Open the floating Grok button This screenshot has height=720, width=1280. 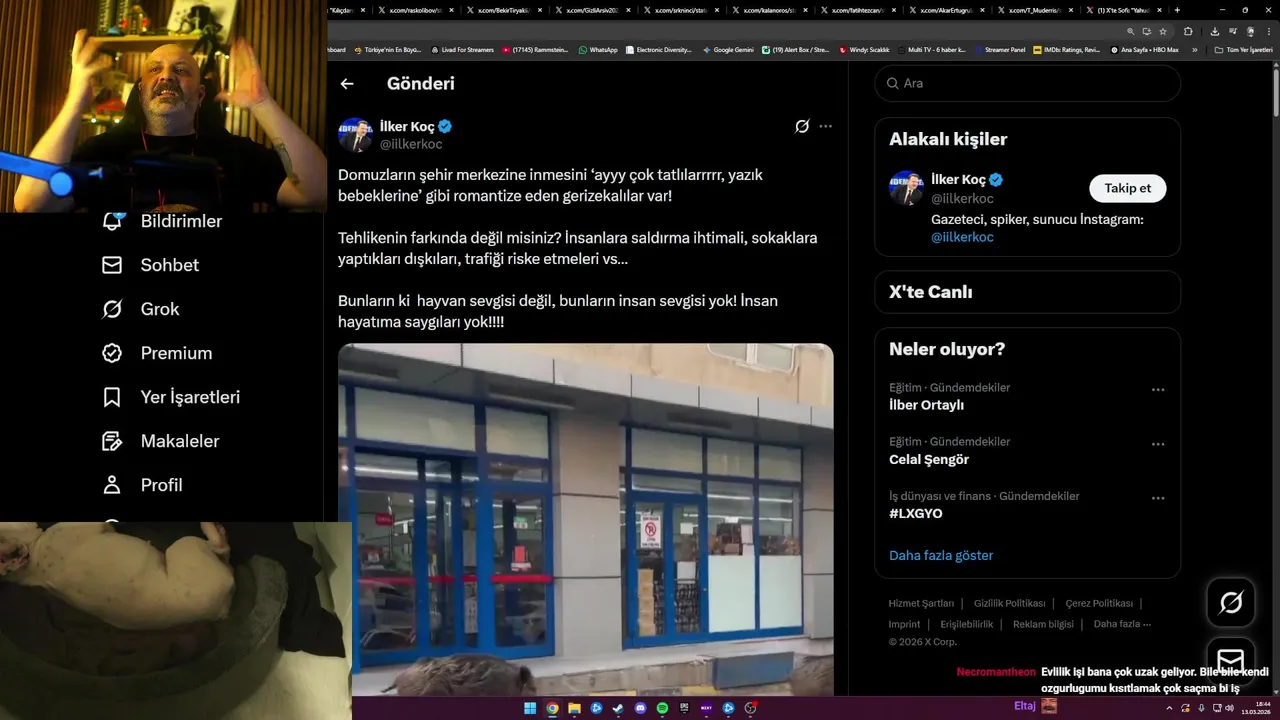pos(1231,602)
